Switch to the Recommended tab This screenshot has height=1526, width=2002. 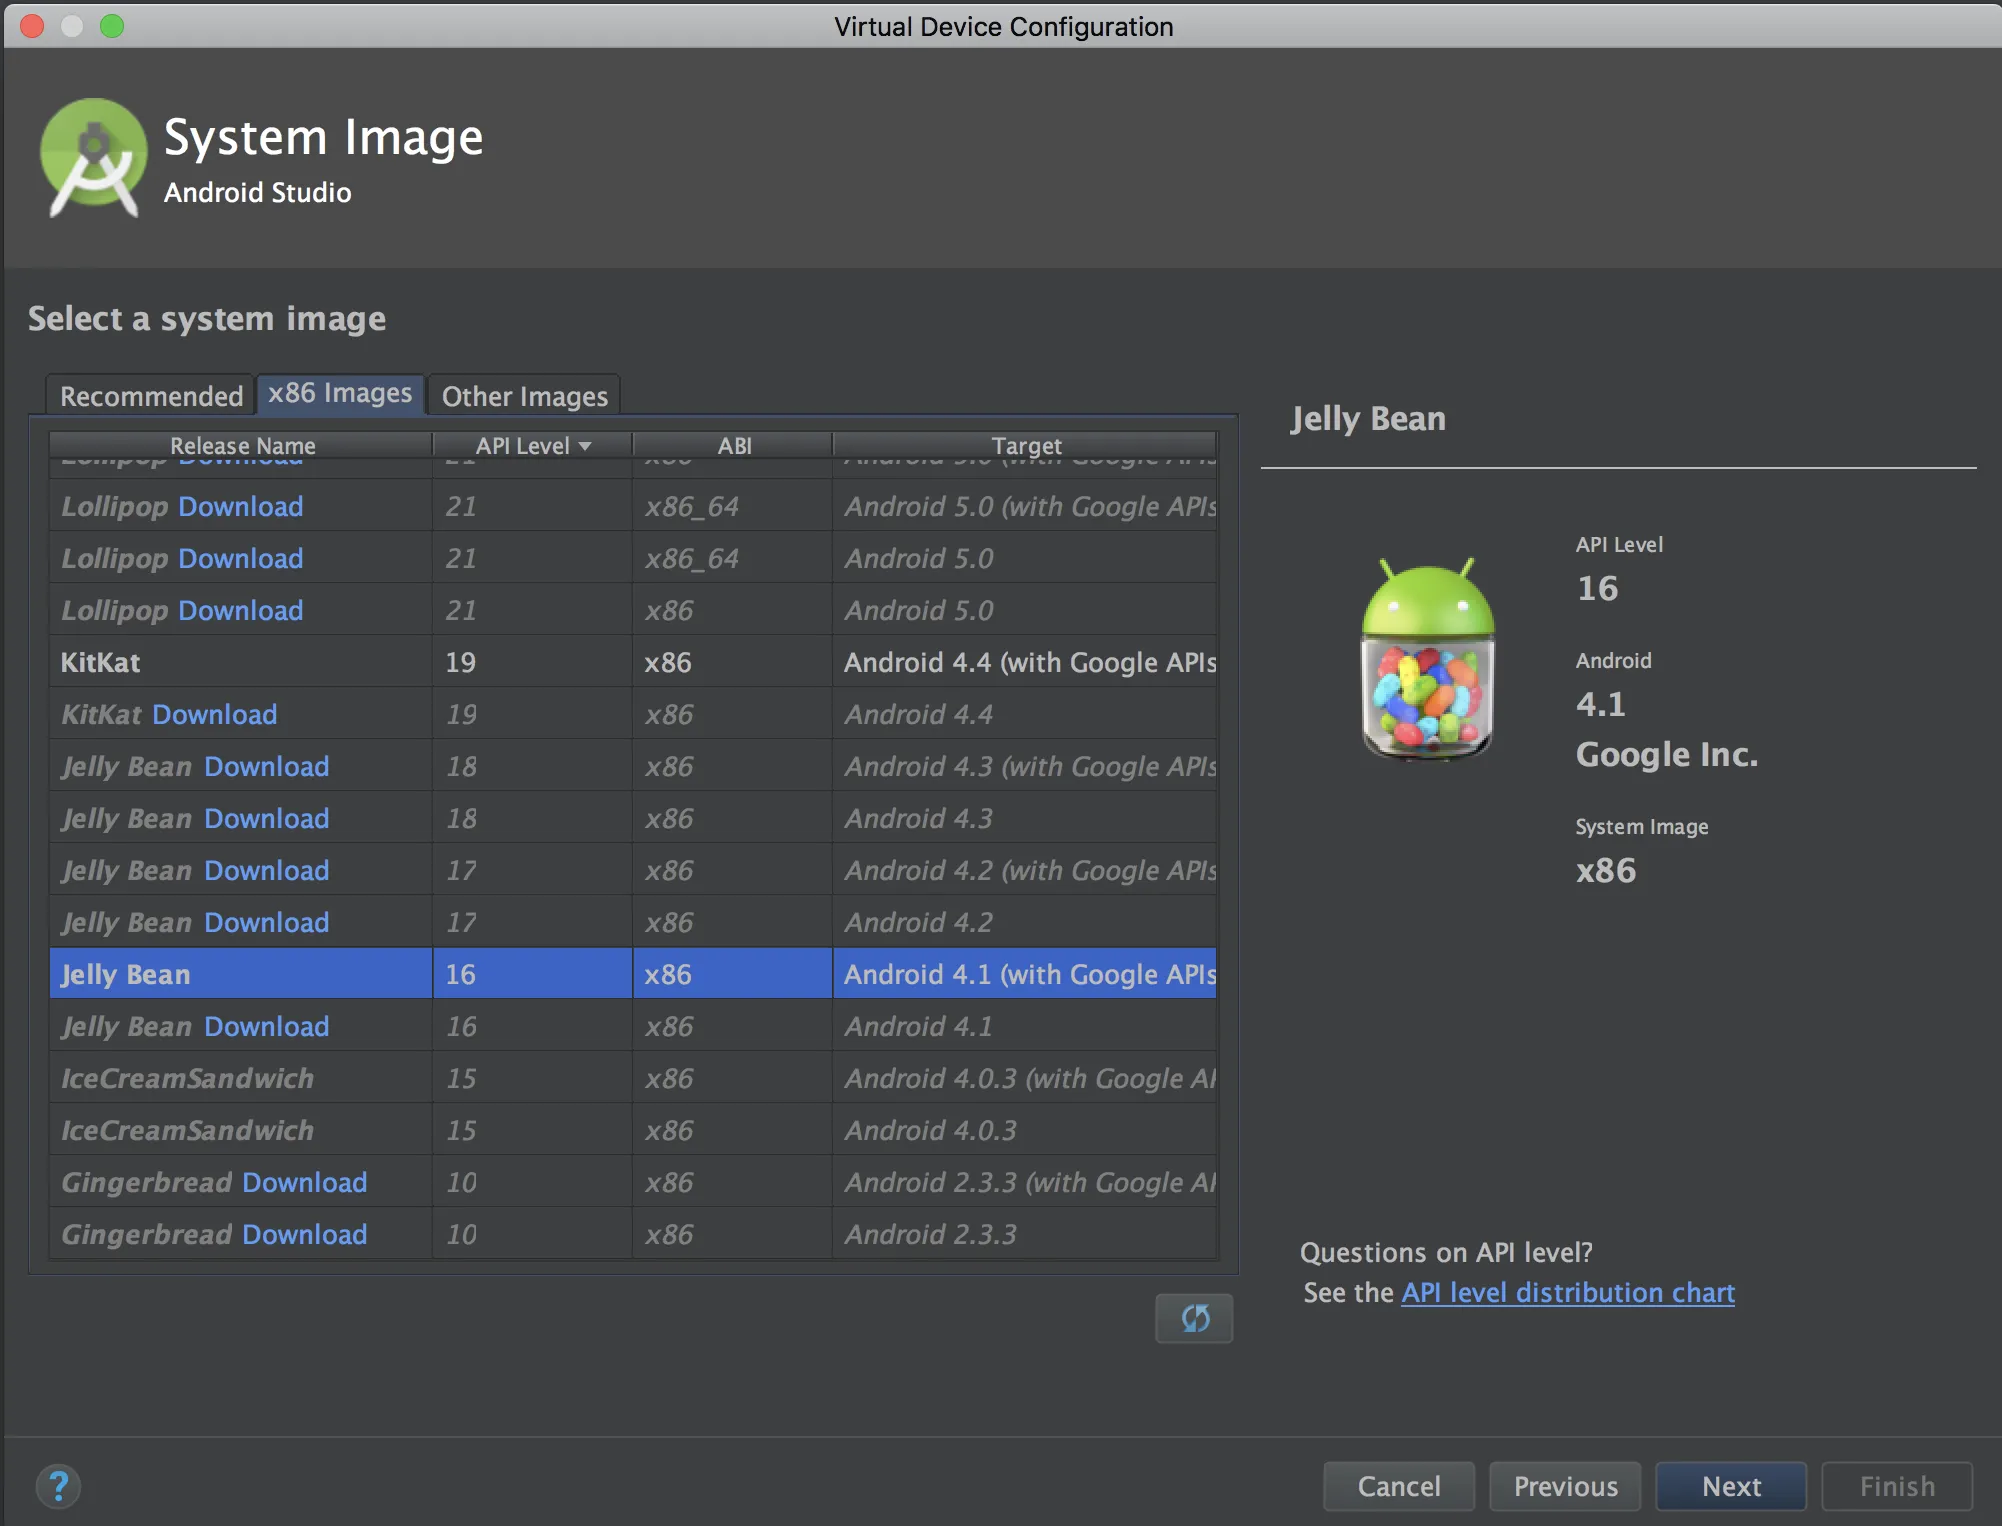tap(151, 396)
